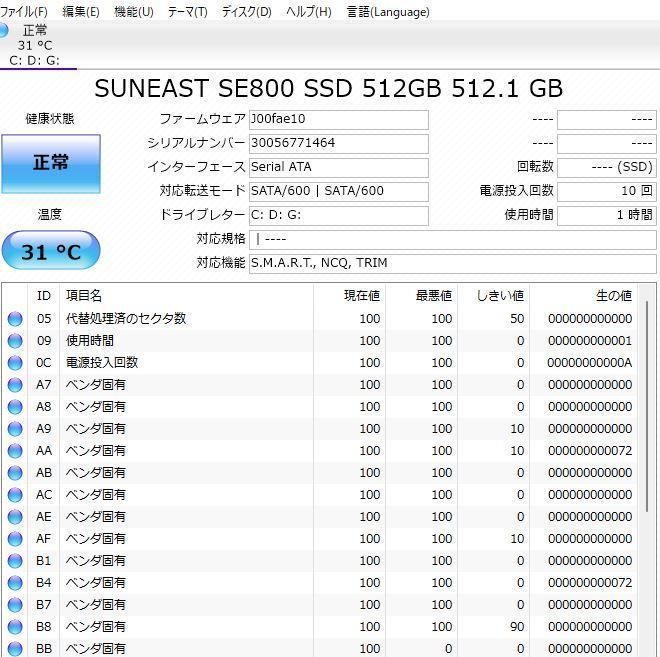Select the 使用時間 row name in table
Viewport: 660px width, 657px height.
point(90,340)
